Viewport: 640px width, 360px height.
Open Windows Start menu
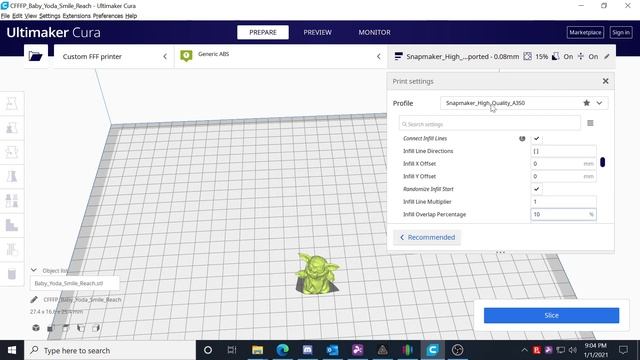pyautogui.click(x=12, y=350)
